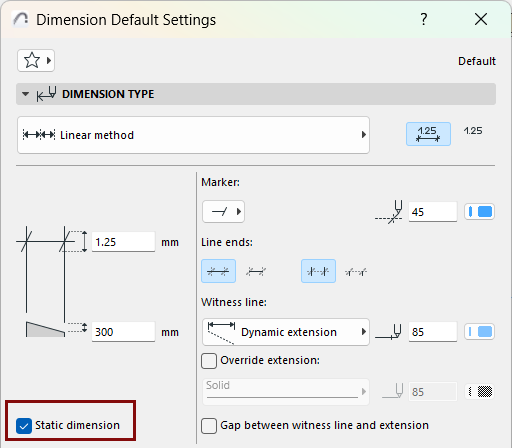Enable the Override extension checkbox
The image size is (512, 448).
point(209,361)
